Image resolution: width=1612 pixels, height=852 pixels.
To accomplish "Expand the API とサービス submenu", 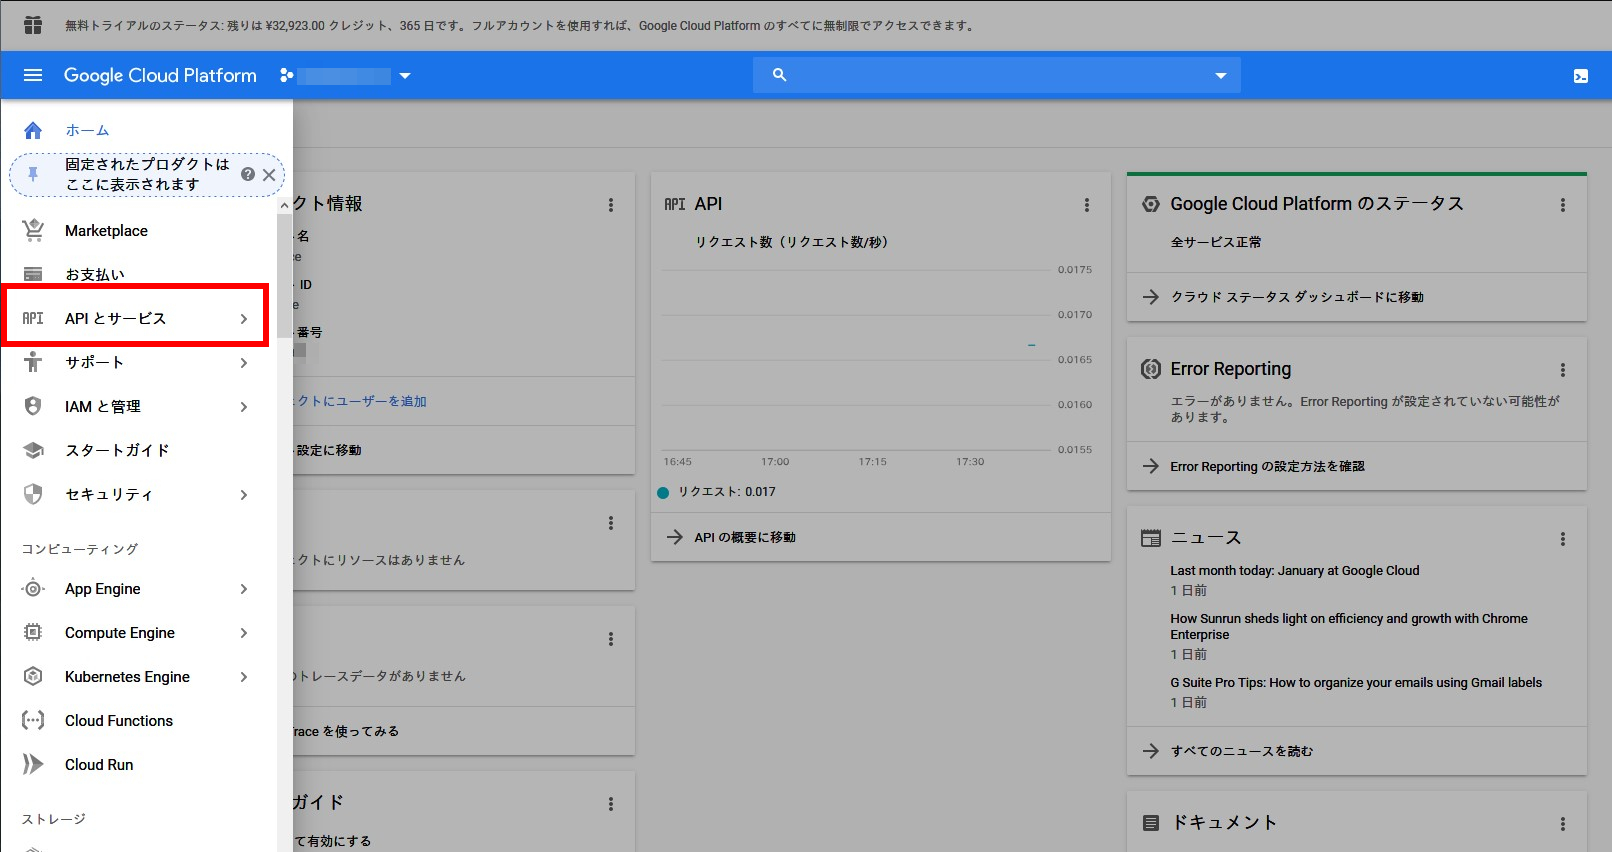I will tap(243, 319).
